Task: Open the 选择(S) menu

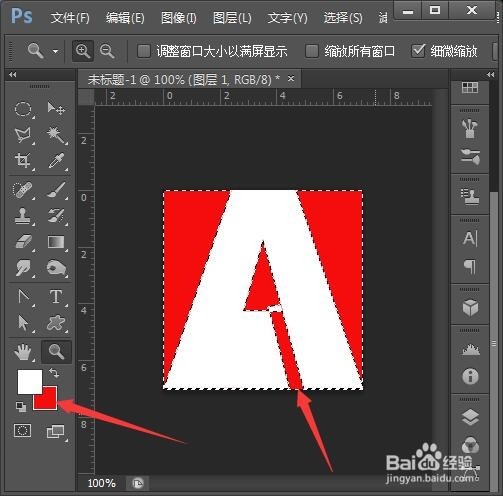Action: pyautogui.click(x=343, y=18)
